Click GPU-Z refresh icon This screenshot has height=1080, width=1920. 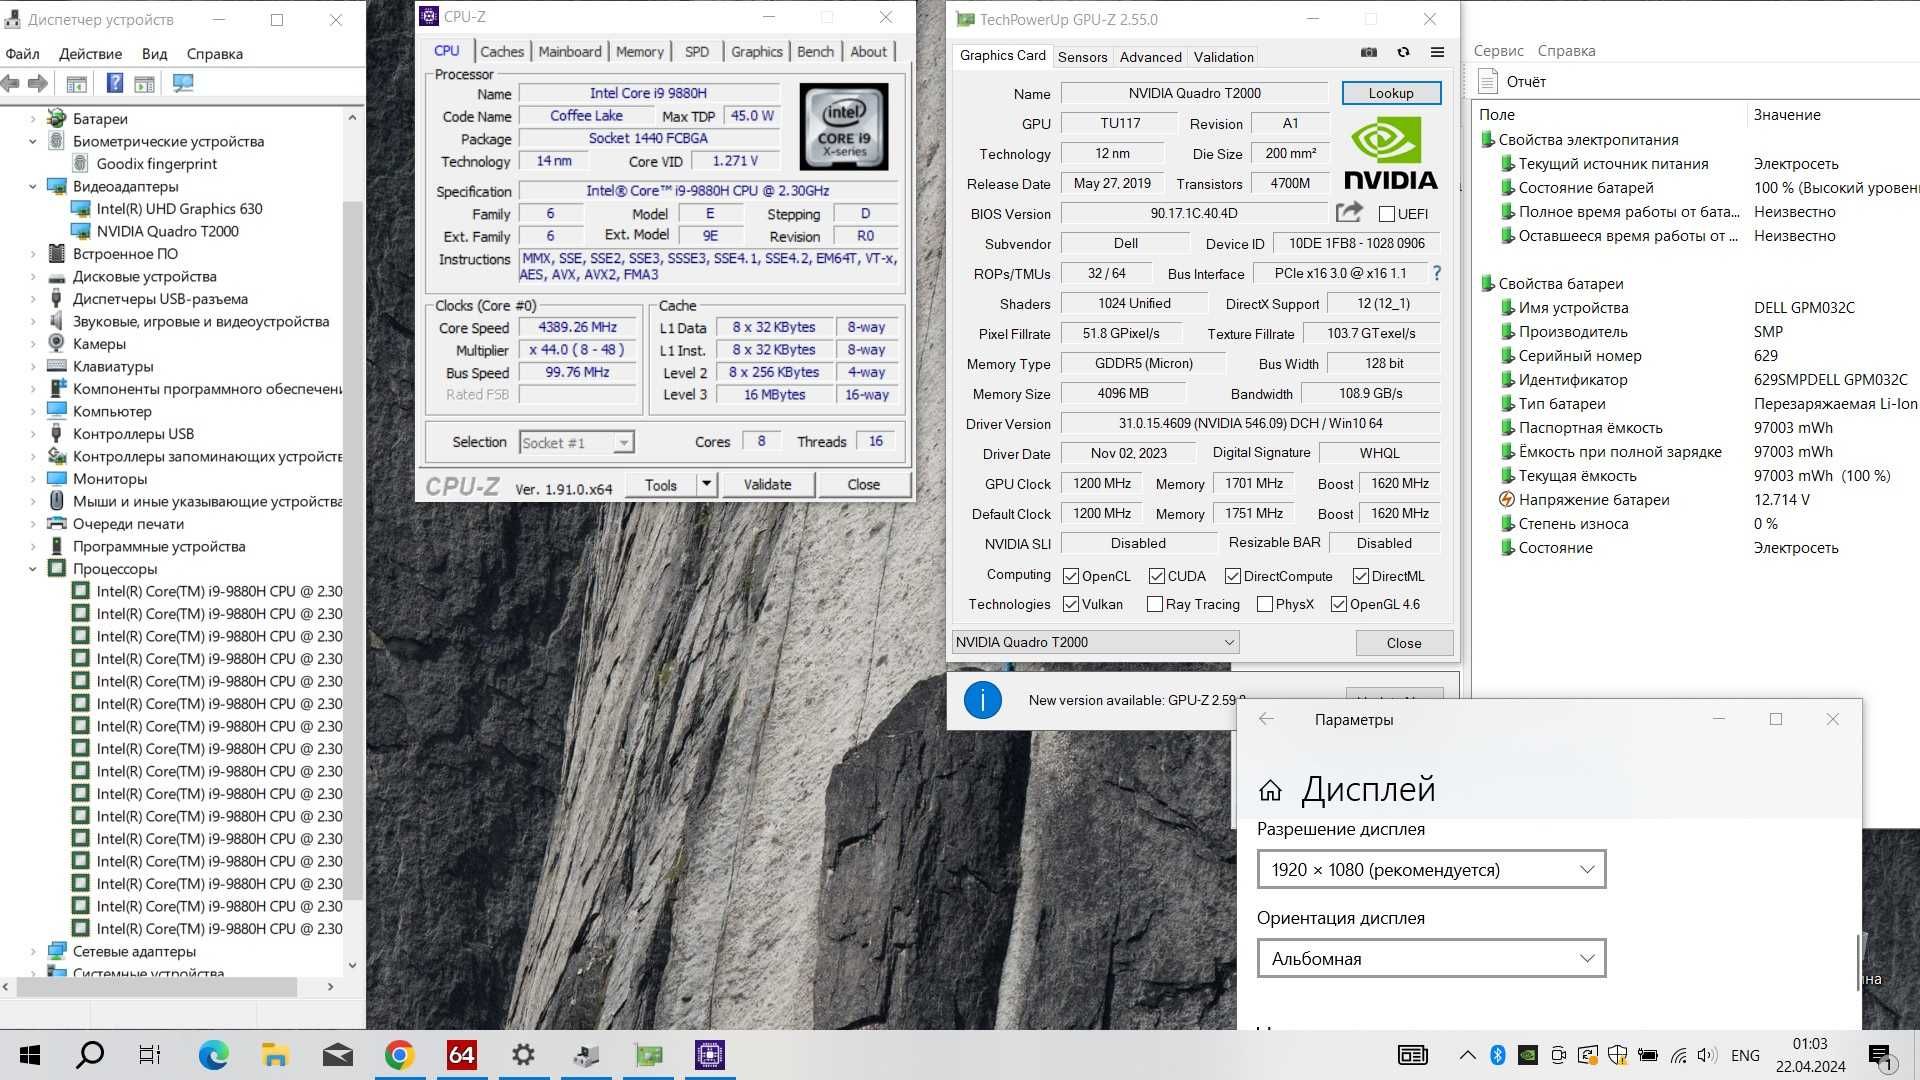(1403, 52)
